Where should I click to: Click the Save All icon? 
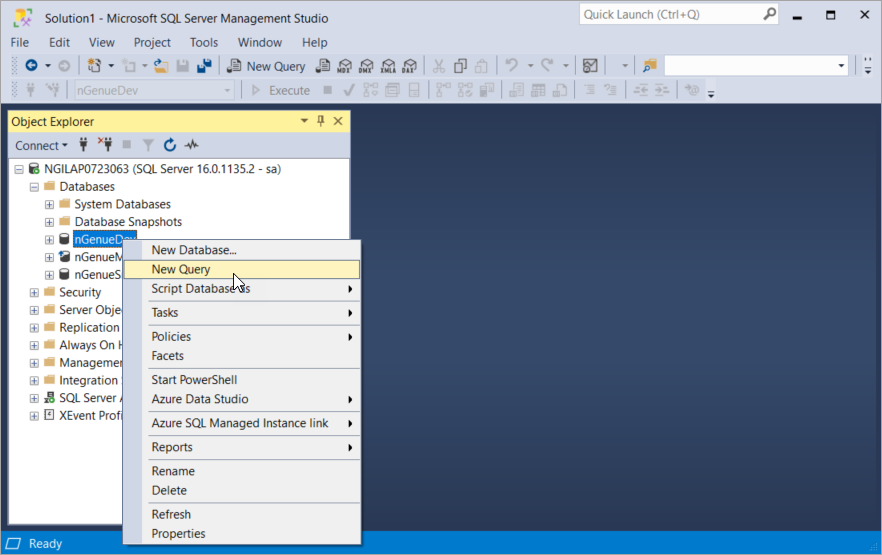coord(204,66)
